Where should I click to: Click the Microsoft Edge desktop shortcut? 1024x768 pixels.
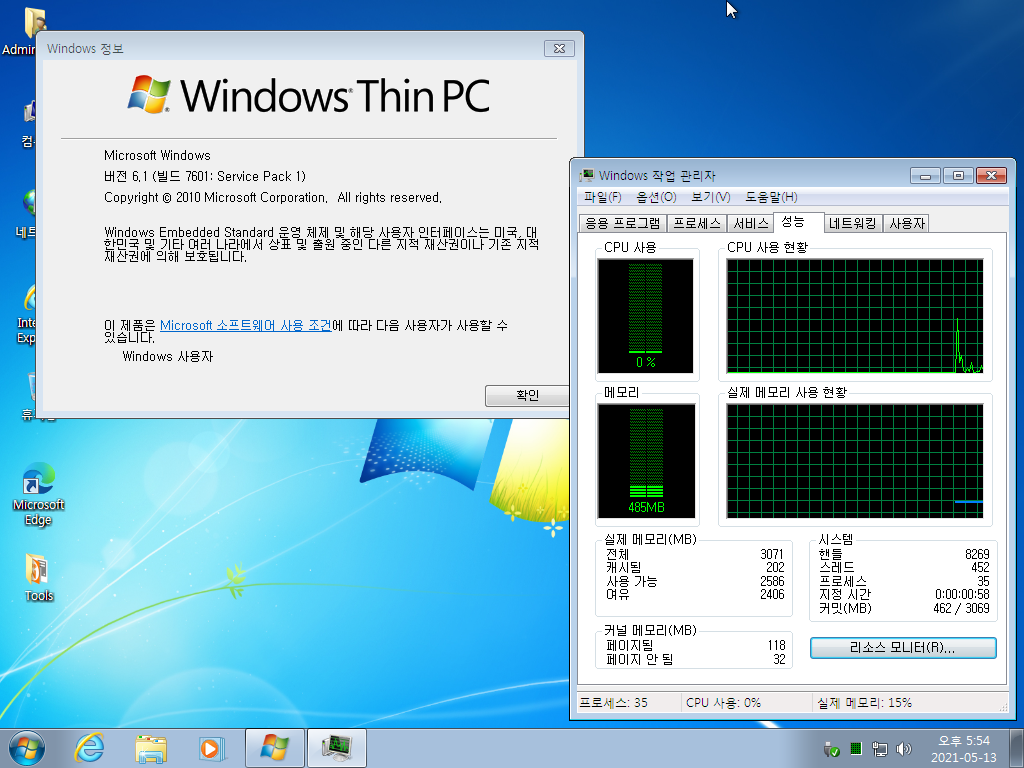(x=39, y=494)
